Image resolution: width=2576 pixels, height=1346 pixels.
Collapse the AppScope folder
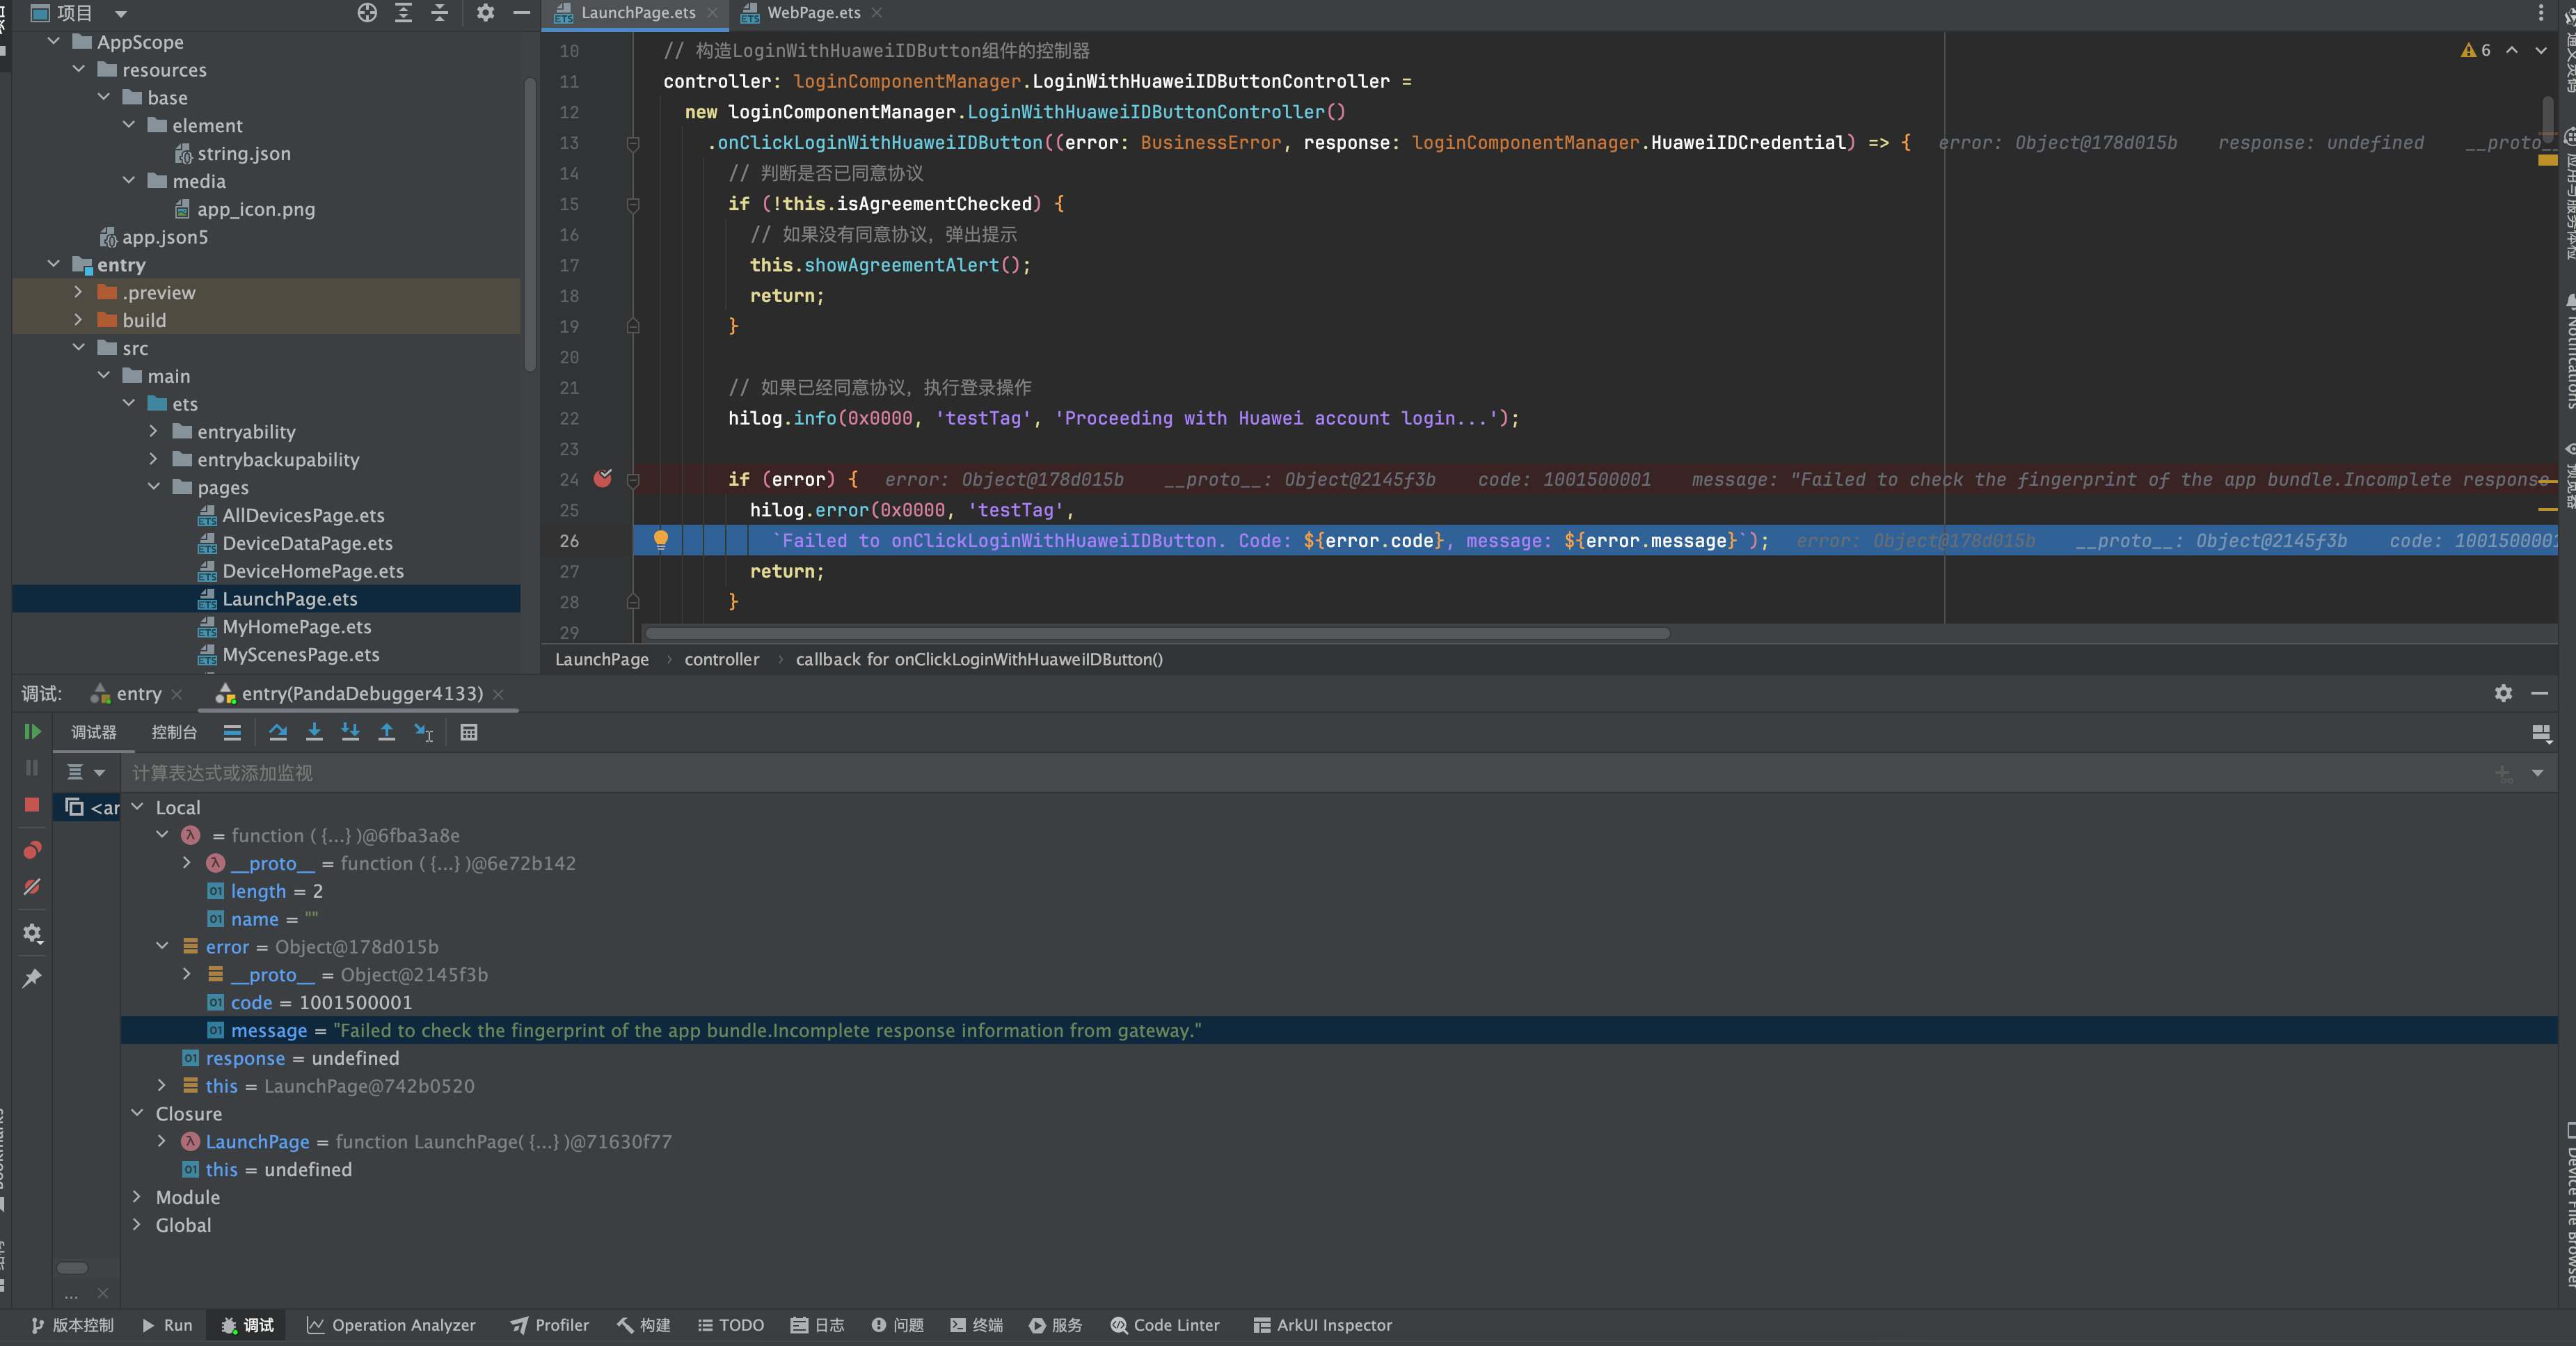53,41
